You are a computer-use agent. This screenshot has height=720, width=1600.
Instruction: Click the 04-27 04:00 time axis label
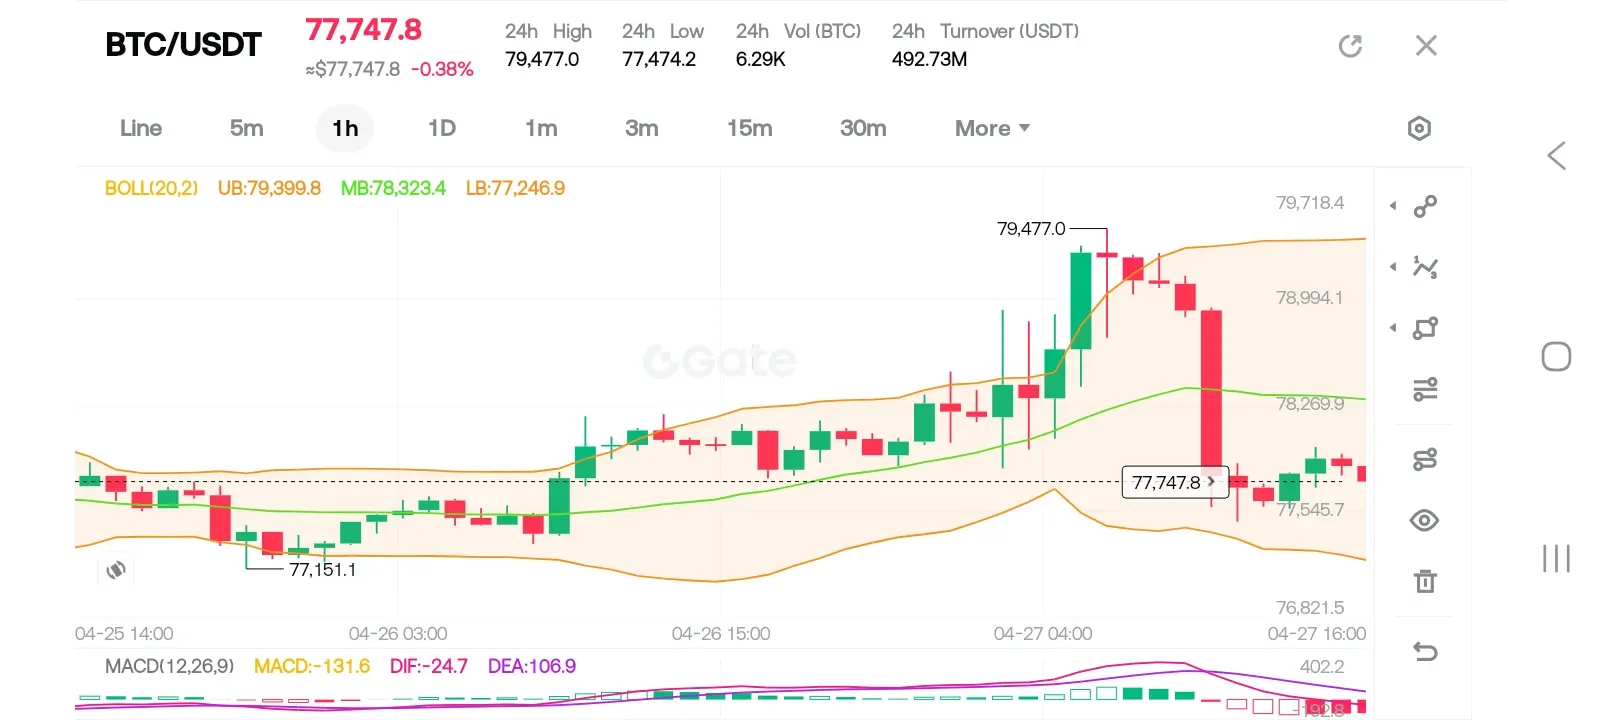pos(1043,634)
